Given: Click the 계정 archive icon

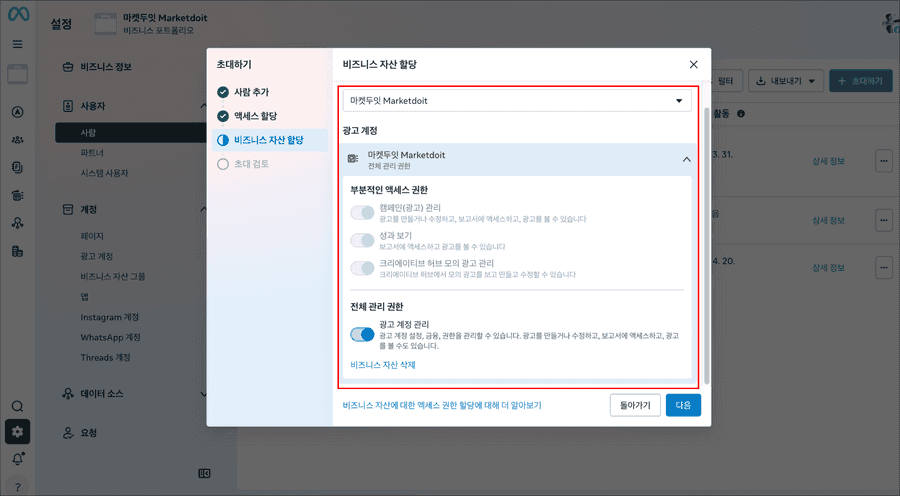Looking at the screenshot, I should pyautogui.click(x=68, y=210).
